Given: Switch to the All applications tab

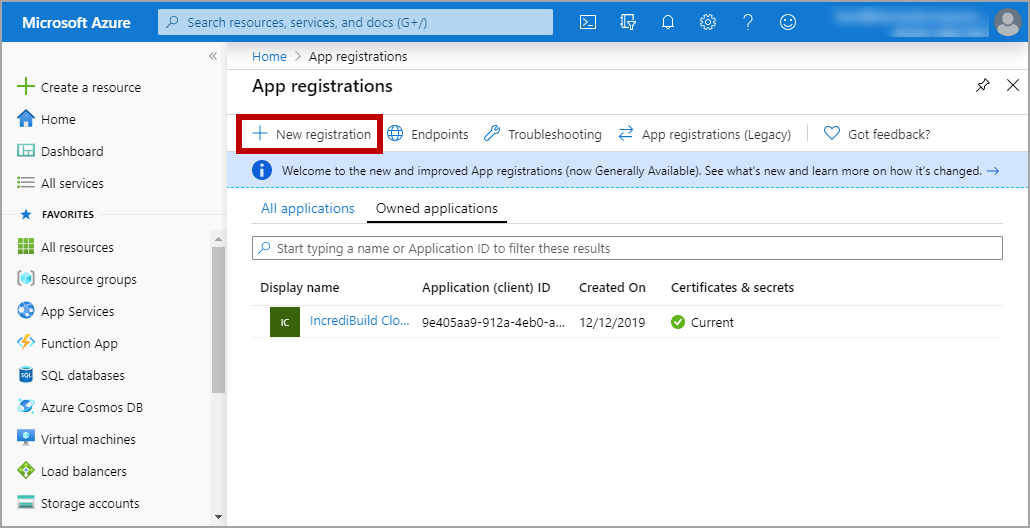Looking at the screenshot, I should (307, 208).
